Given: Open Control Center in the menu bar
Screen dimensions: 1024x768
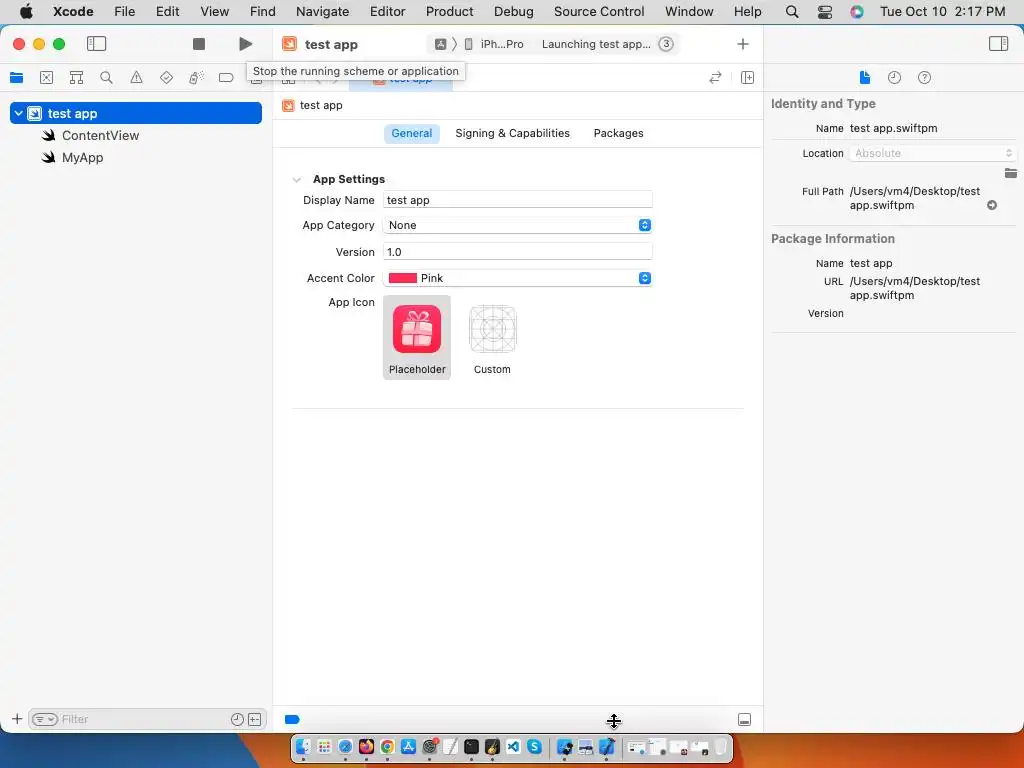Looking at the screenshot, I should [x=825, y=11].
